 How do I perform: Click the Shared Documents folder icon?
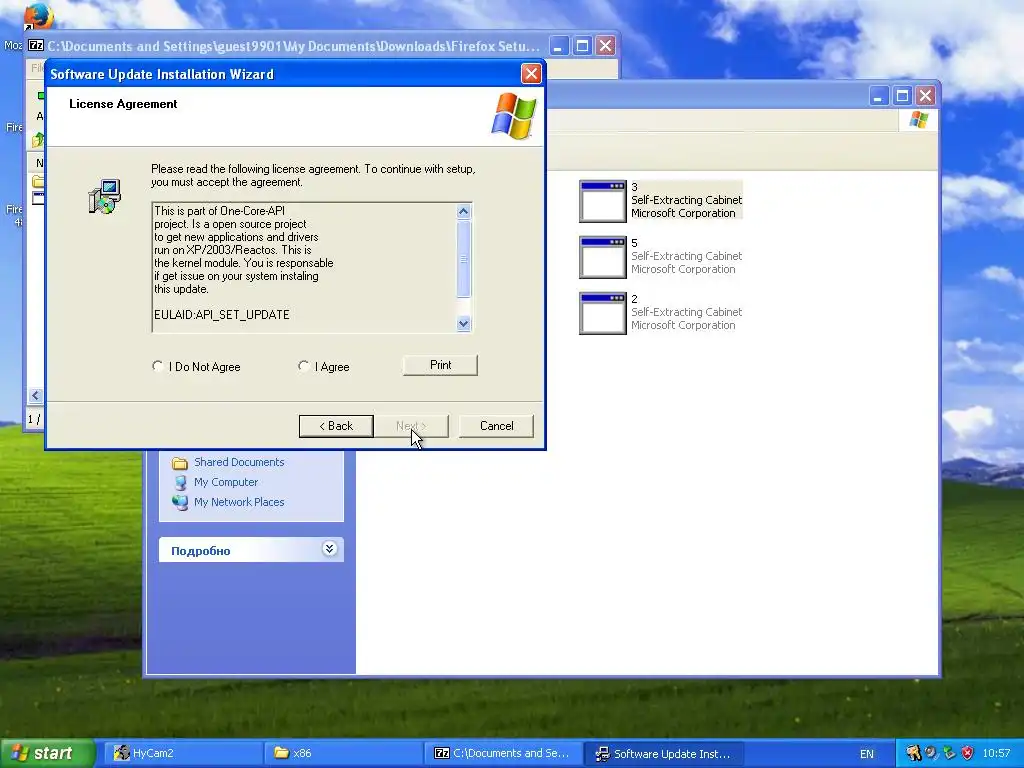coord(180,463)
